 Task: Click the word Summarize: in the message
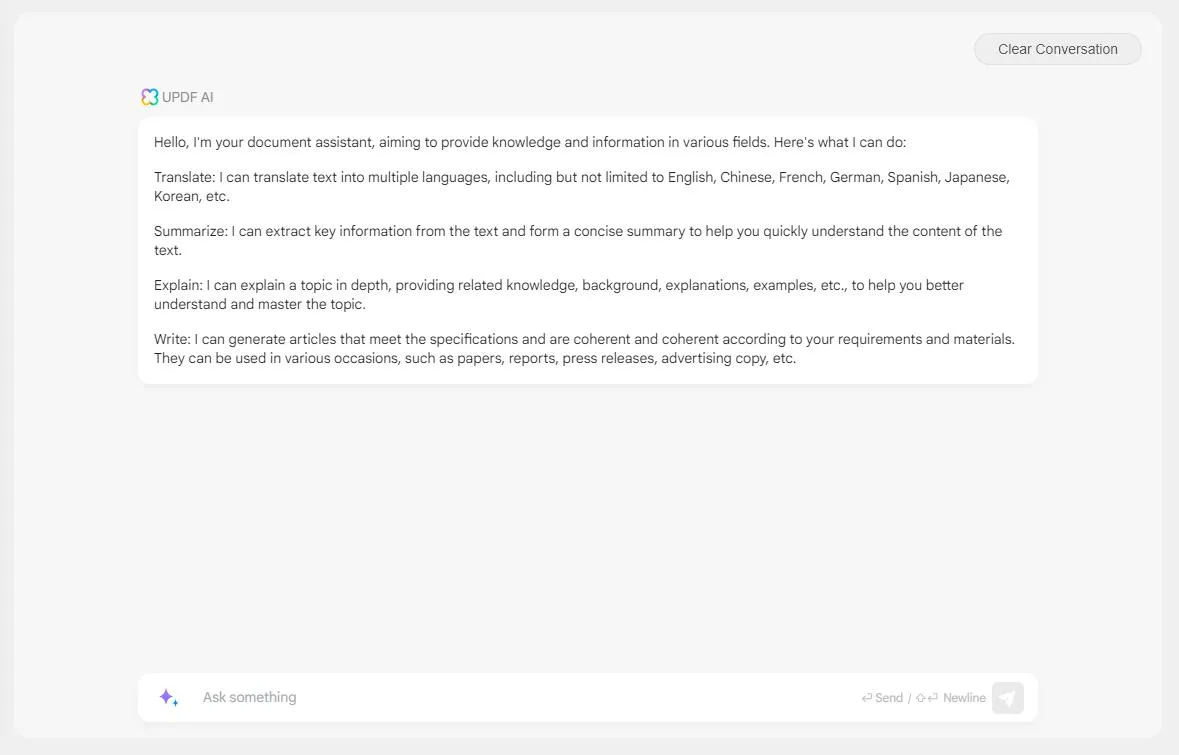coord(190,232)
